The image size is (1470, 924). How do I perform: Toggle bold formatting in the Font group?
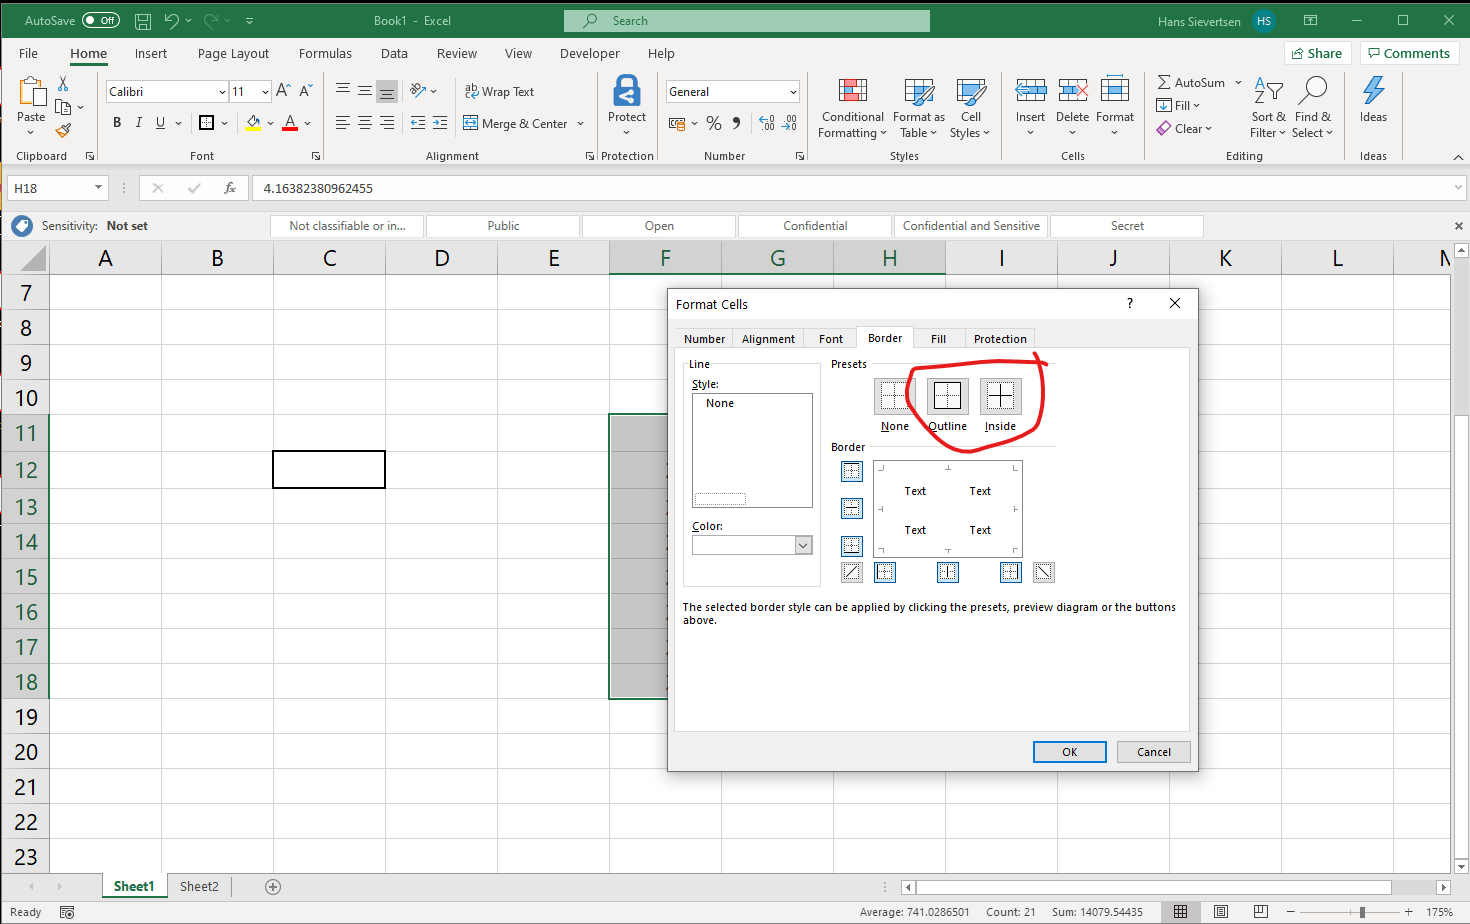coord(116,122)
